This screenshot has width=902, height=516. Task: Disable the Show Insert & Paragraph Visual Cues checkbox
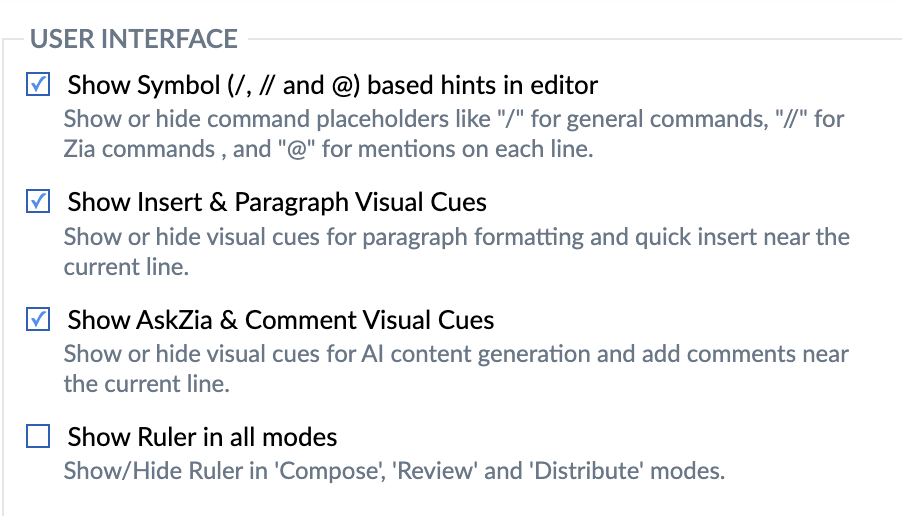pyautogui.click(x=38, y=201)
